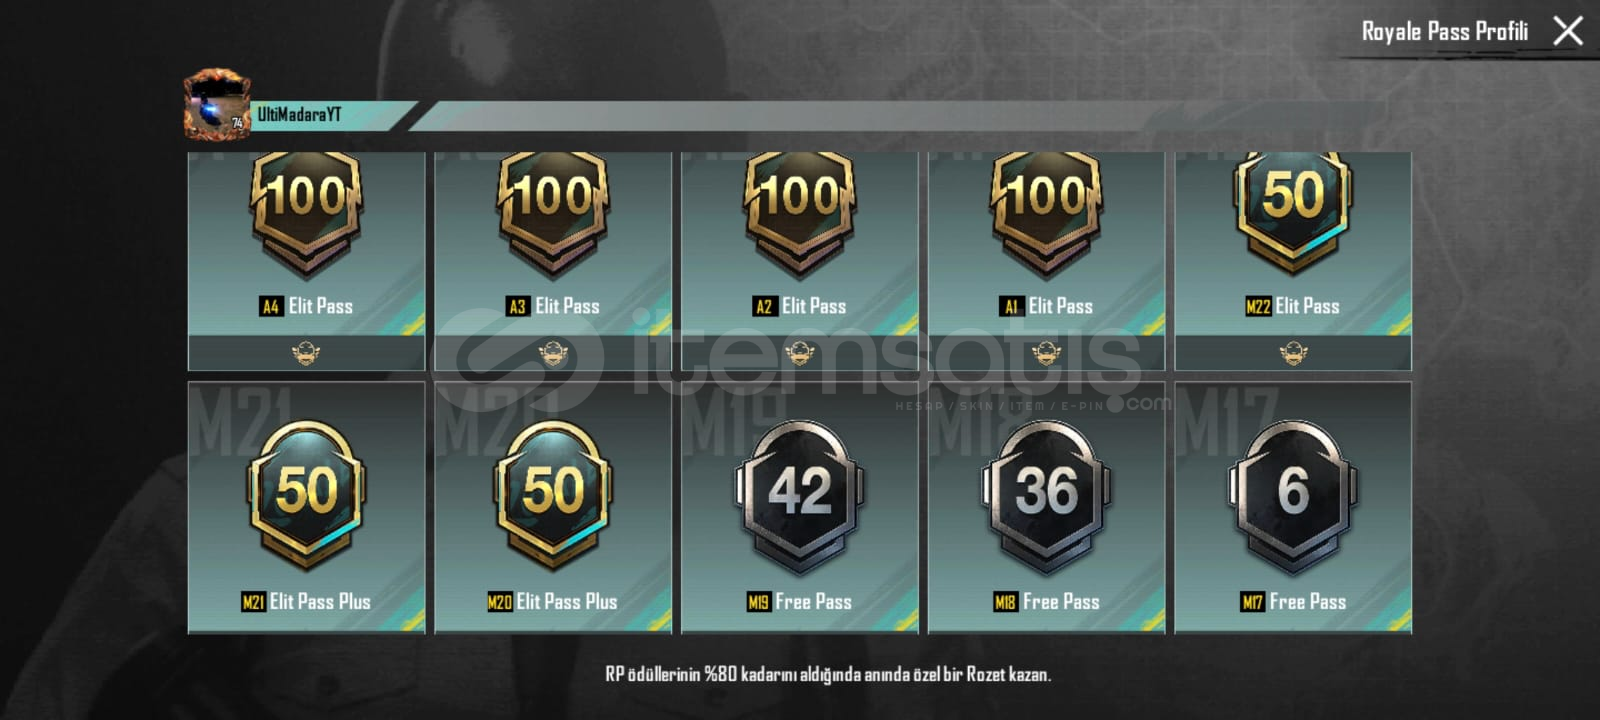Select the A1 Elit Pass 100 badge
This screenshot has width=1600, height=720.
1046,244
